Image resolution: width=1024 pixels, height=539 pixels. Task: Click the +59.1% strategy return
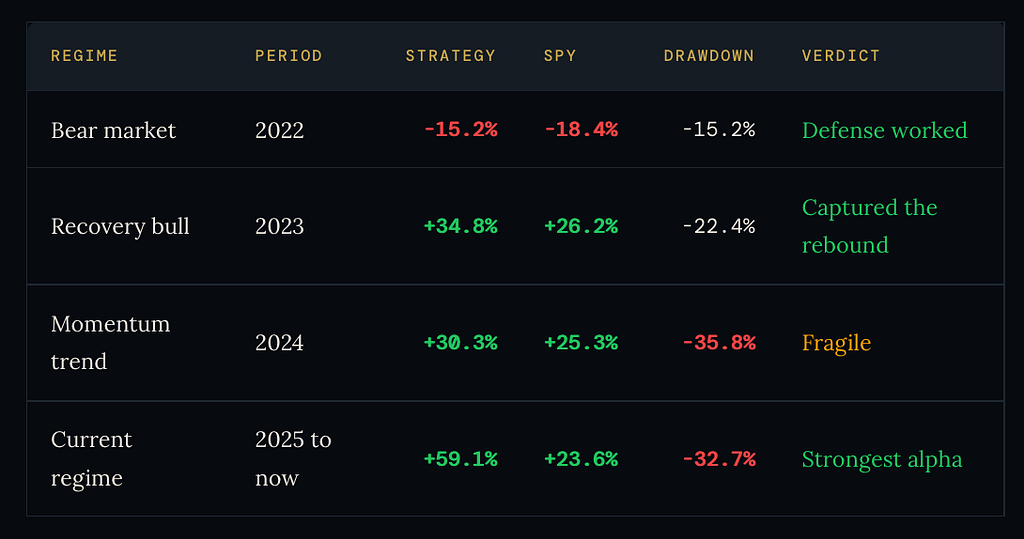point(461,459)
